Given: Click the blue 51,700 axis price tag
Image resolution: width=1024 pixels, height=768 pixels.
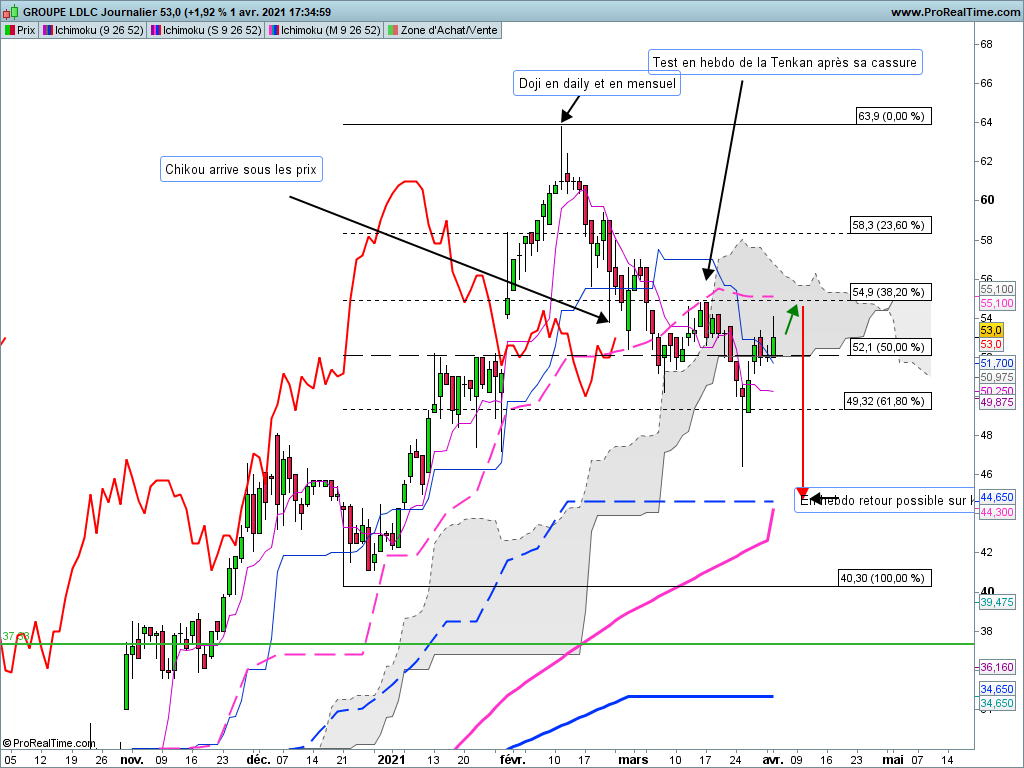Looking at the screenshot, I should click(x=997, y=363).
